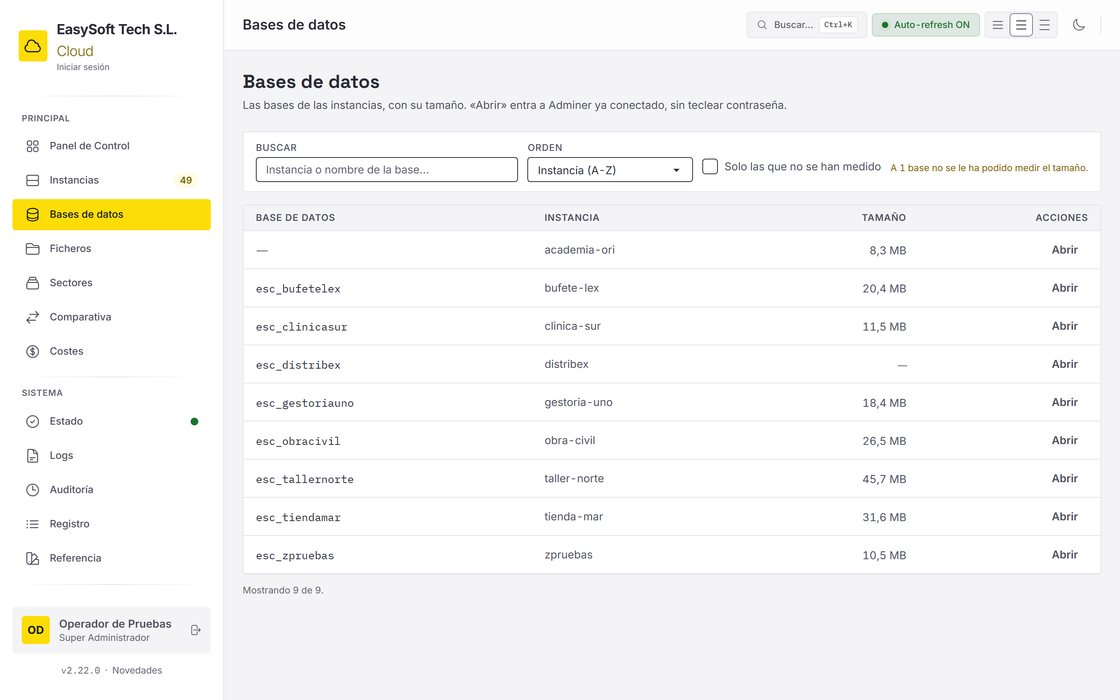The height and width of the screenshot is (700, 1120).
Task: Click Abrir in the distribex row
Action: tap(1064, 364)
